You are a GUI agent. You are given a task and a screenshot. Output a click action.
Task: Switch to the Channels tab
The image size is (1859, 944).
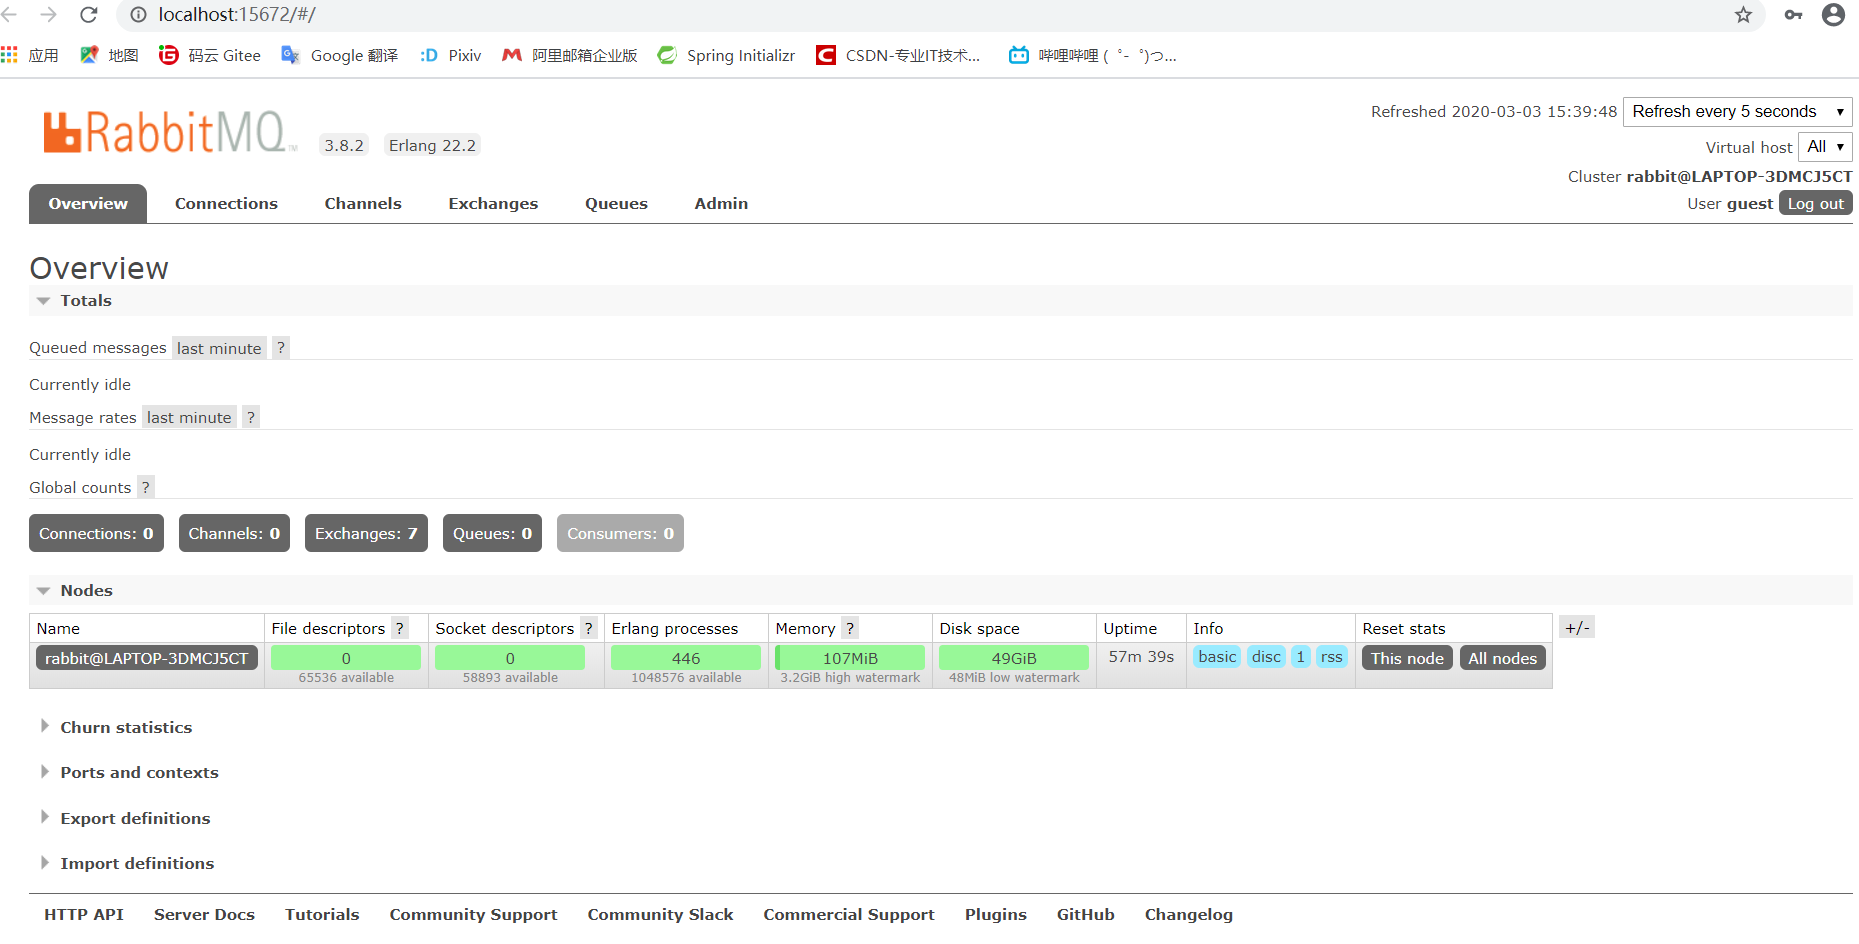(363, 203)
